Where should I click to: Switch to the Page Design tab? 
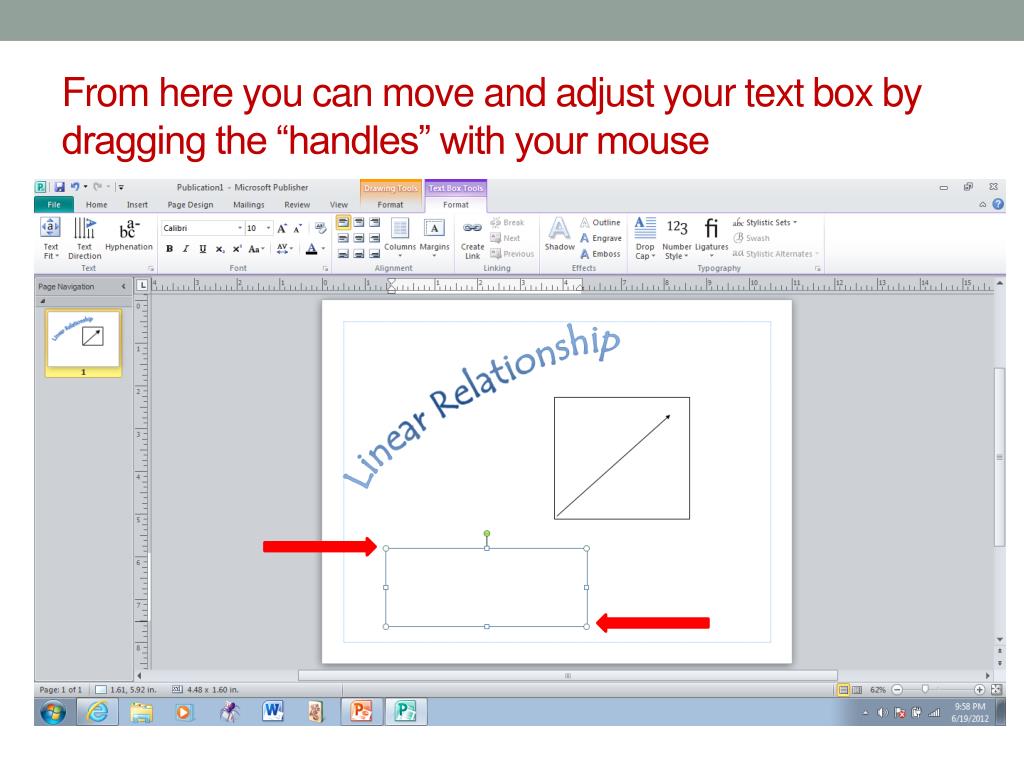click(x=190, y=204)
